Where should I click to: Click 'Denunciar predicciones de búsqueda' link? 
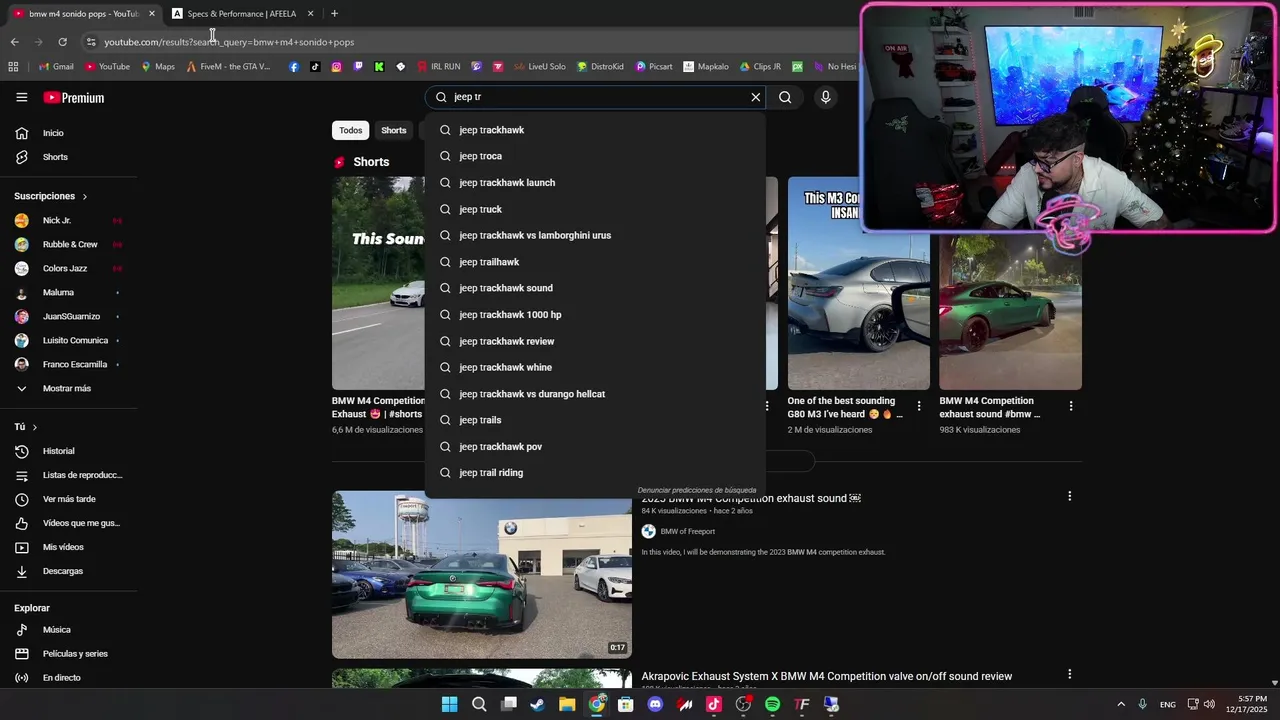(697, 490)
